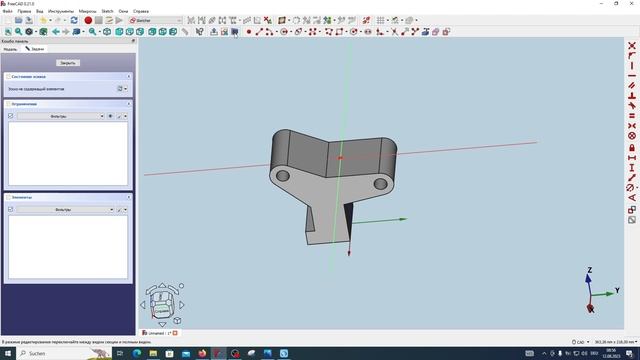Open the Элементы Фильтры dropdown
The image size is (640, 360).
[x=65, y=209]
